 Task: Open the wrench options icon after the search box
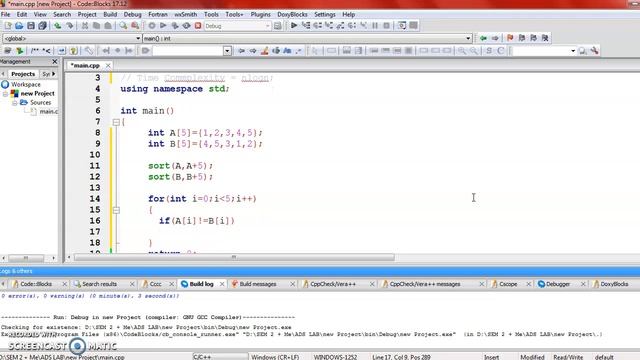pos(594,51)
